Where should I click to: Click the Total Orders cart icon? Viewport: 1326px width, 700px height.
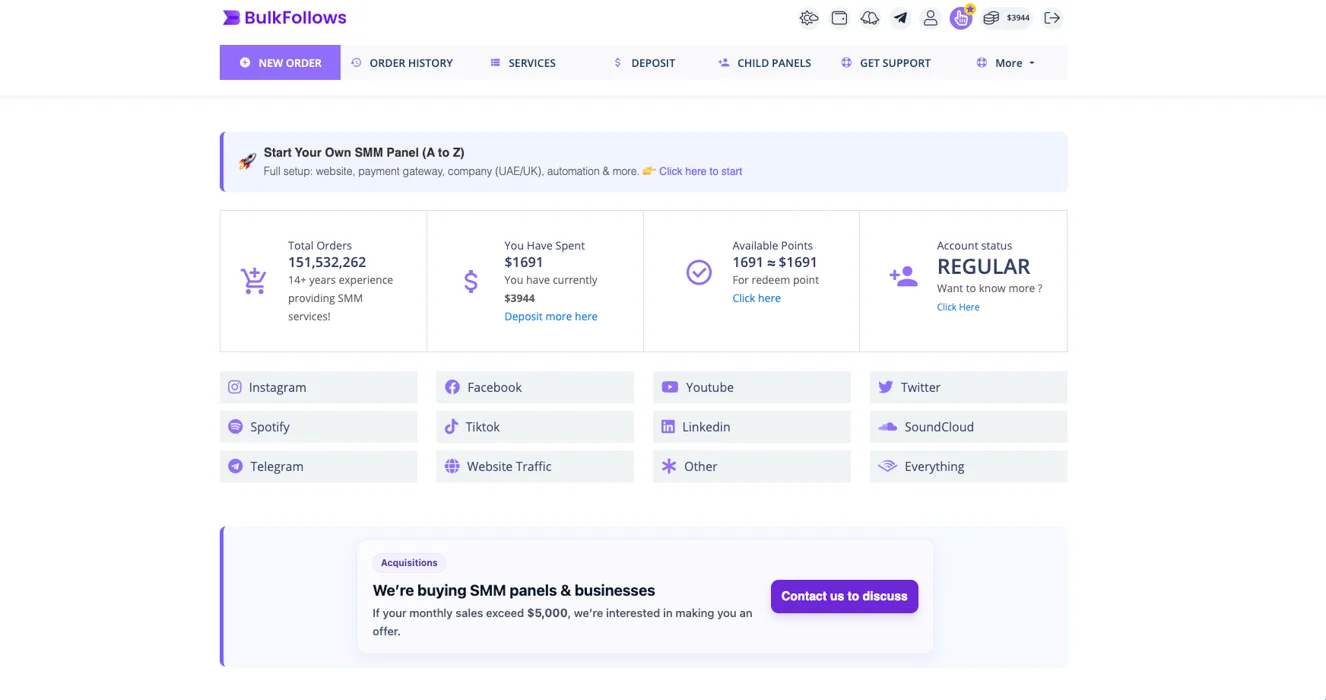[x=254, y=281]
